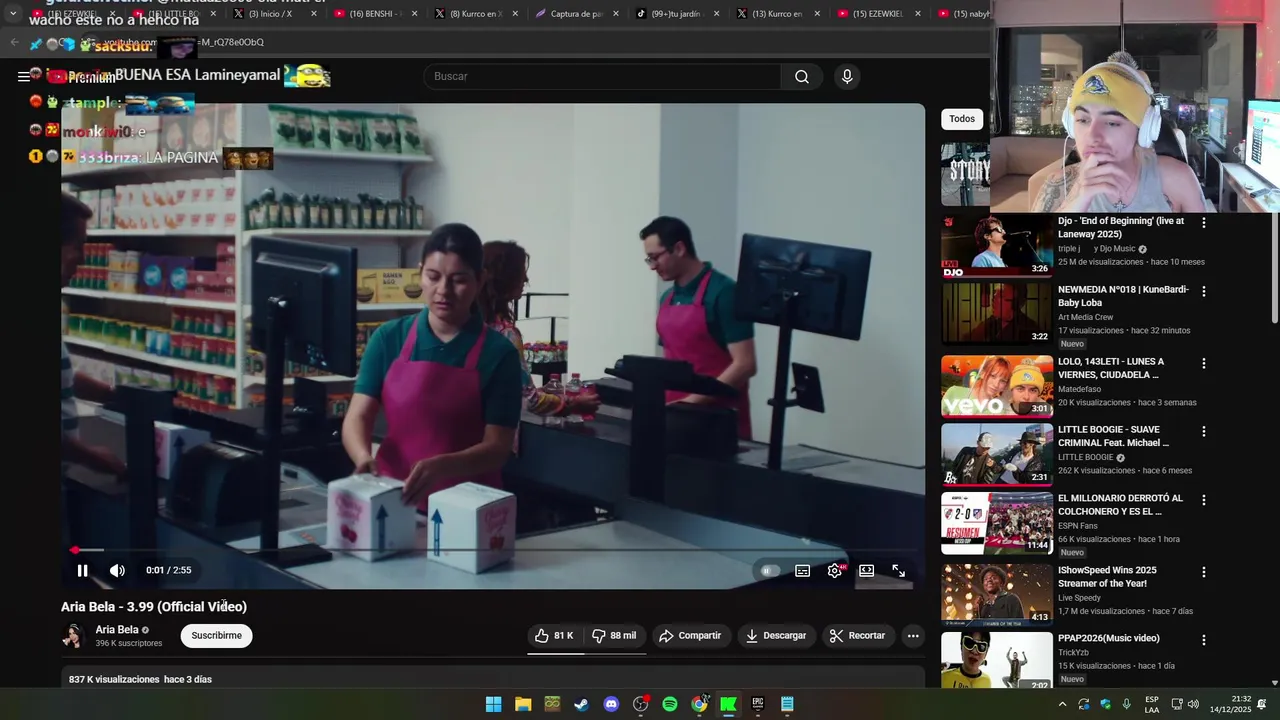Click the Buscar search field

[602, 77]
